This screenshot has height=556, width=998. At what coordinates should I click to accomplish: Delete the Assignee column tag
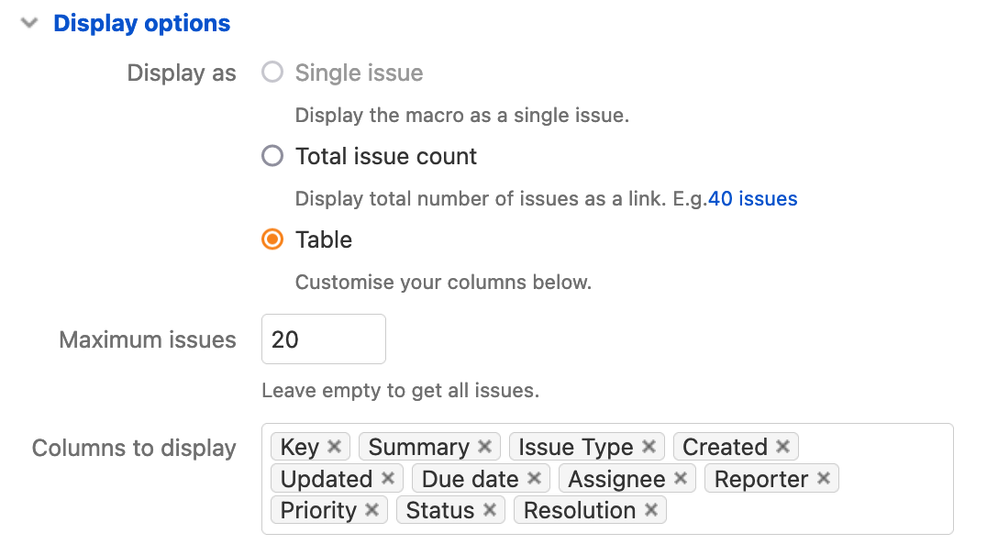point(680,479)
